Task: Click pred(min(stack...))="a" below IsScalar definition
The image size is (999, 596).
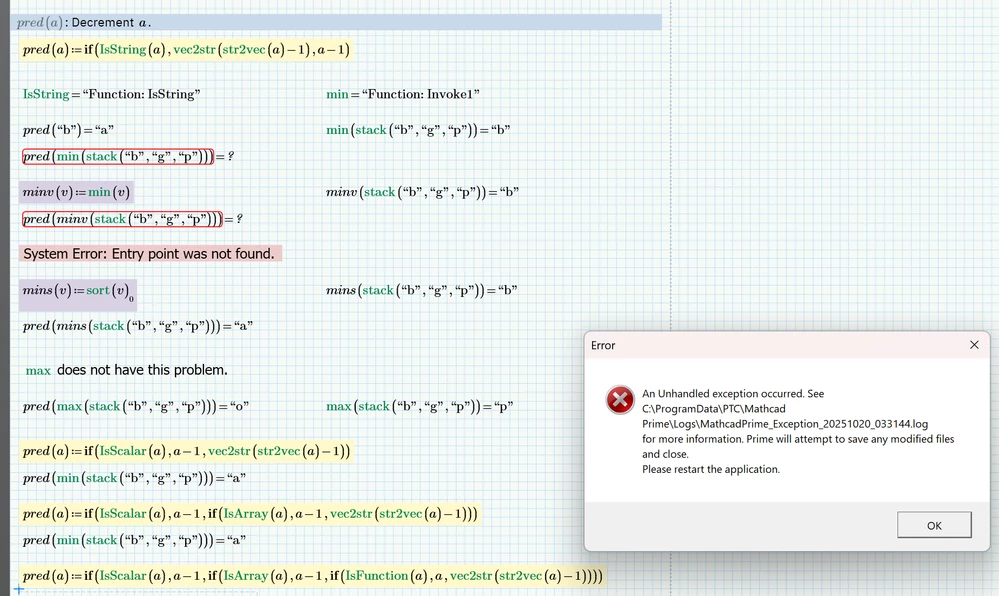Action: click(134, 478)
